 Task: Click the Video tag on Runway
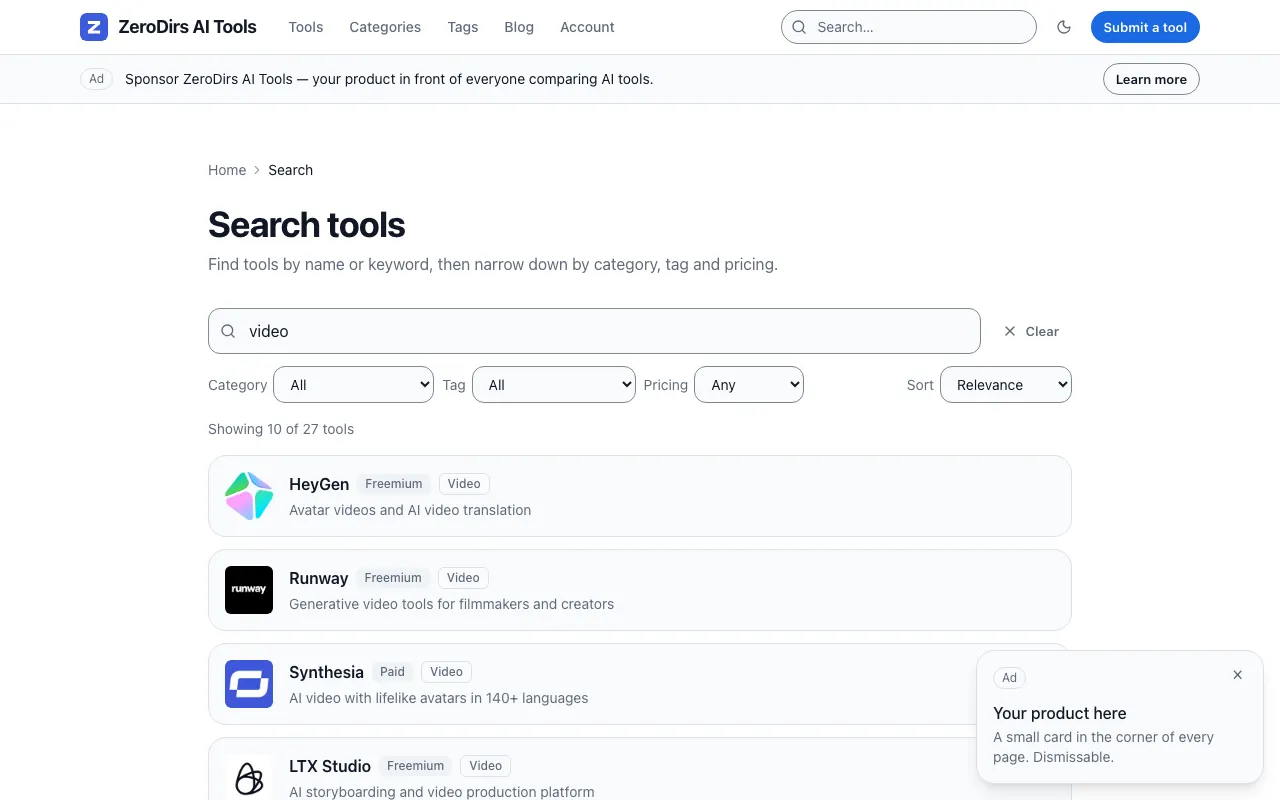463,578
